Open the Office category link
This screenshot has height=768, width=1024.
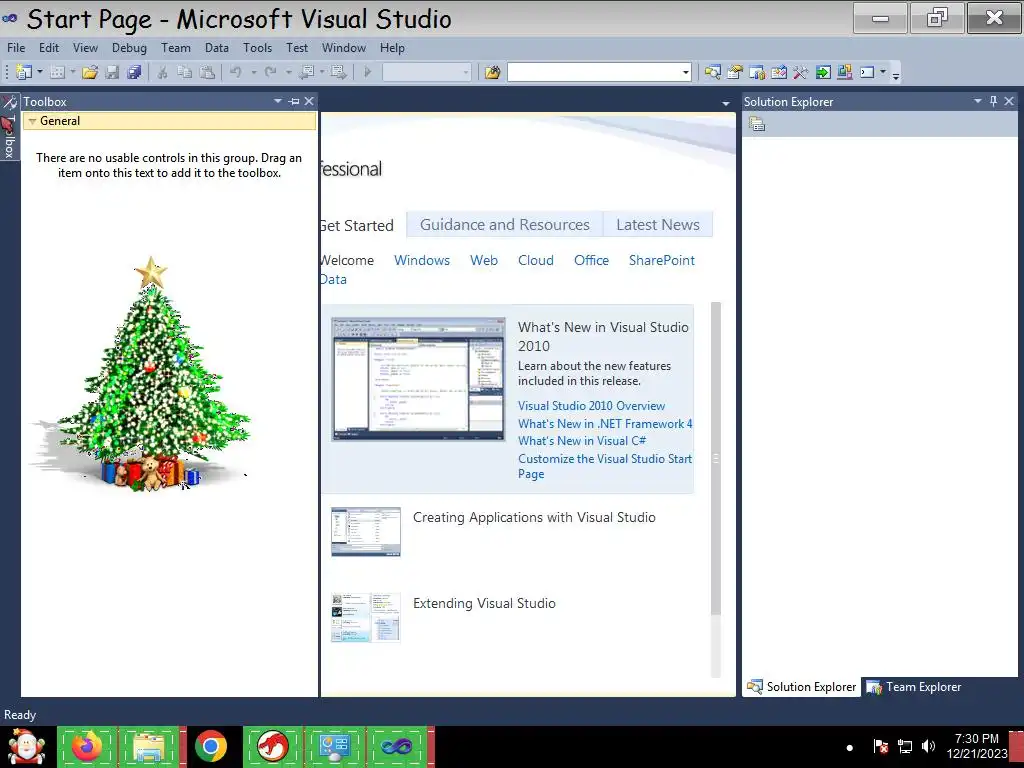click(x=591, y=260)
